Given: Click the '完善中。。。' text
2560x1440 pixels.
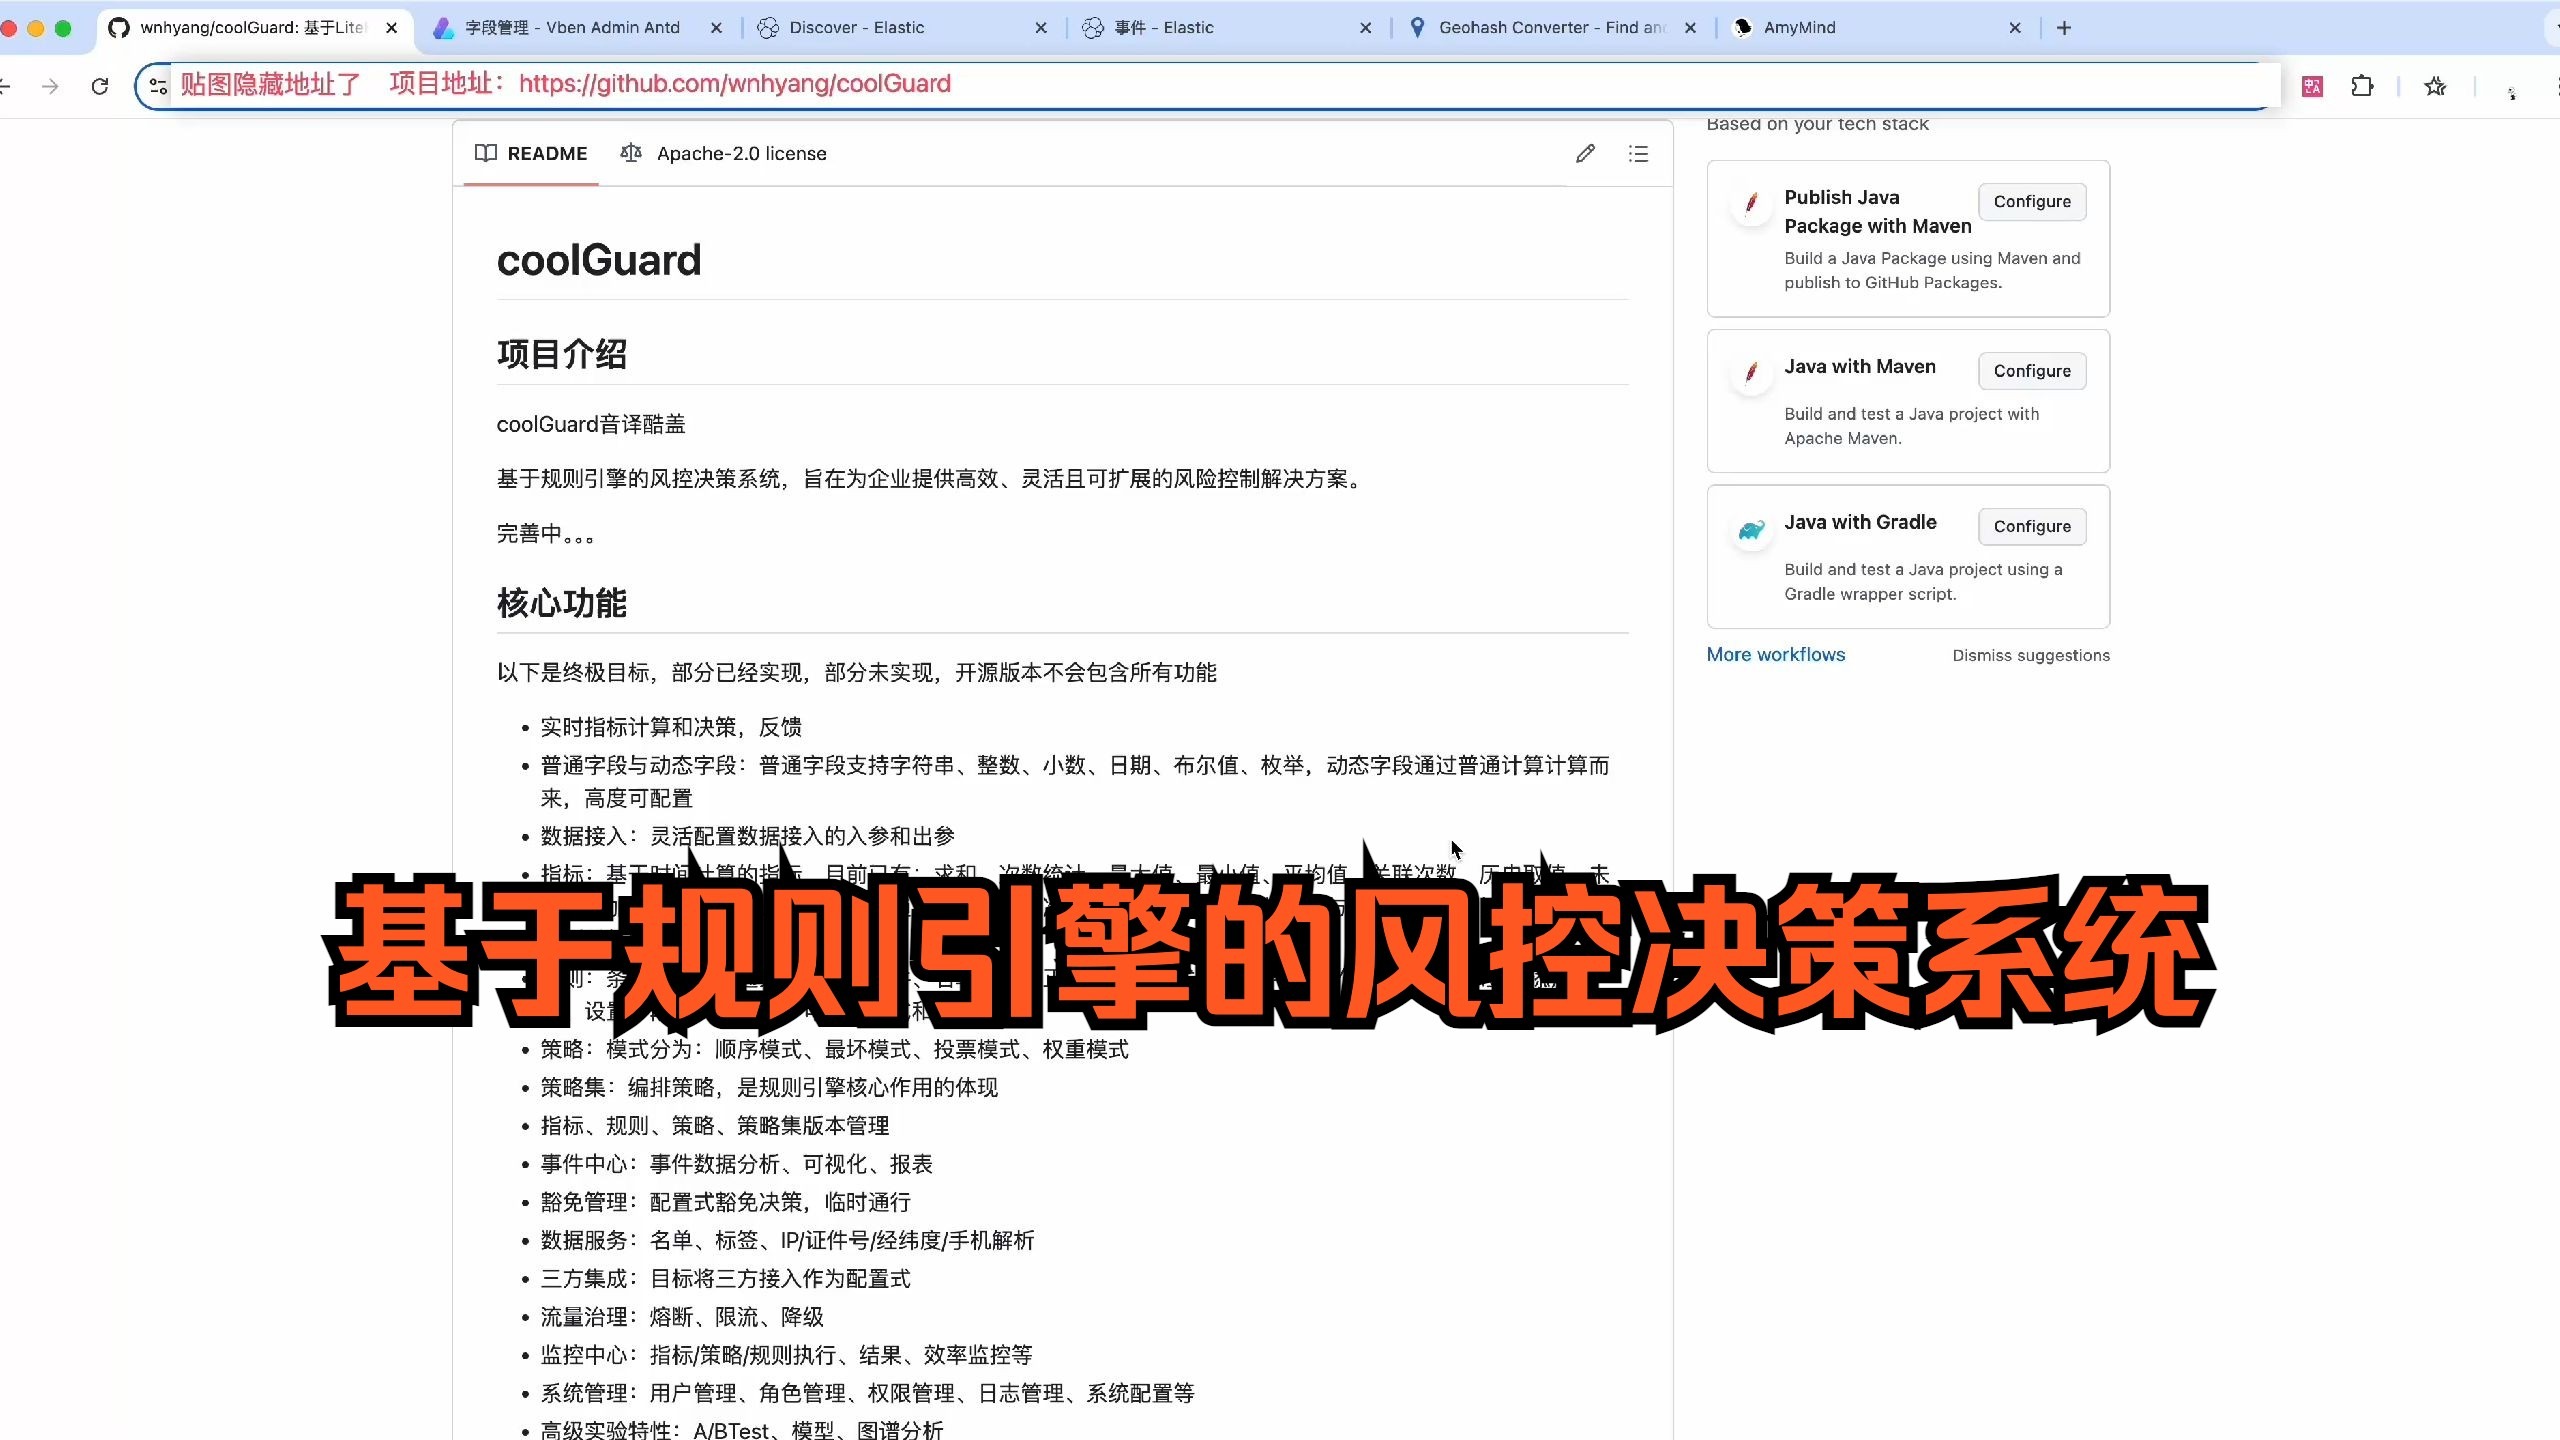Looking at the screenshot, I should [x=545, y=534].
